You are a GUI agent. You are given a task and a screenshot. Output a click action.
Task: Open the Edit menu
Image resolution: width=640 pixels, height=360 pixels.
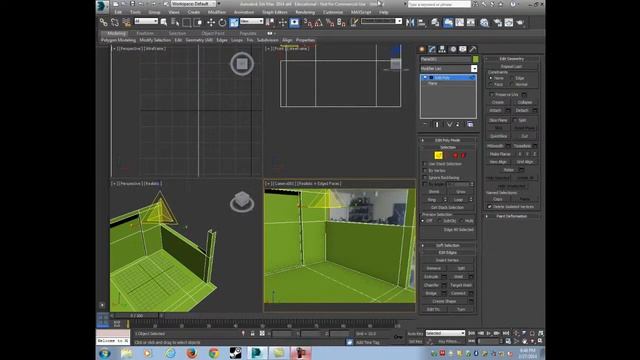click(x=118, y=12)
